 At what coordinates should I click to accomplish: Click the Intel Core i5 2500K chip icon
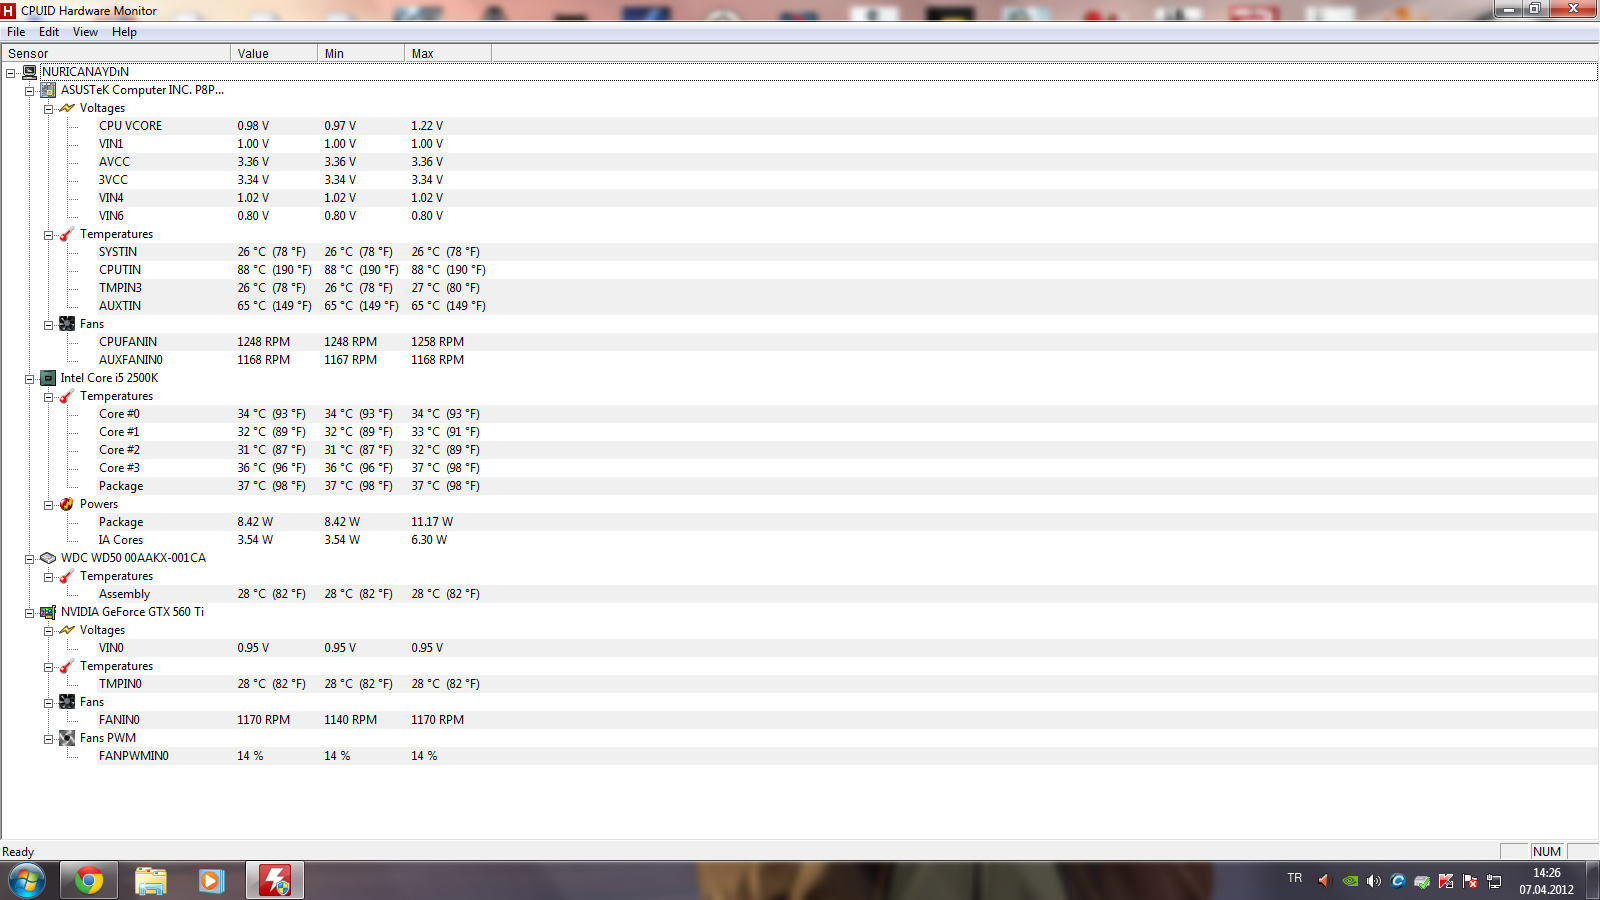tap(48, 378)
